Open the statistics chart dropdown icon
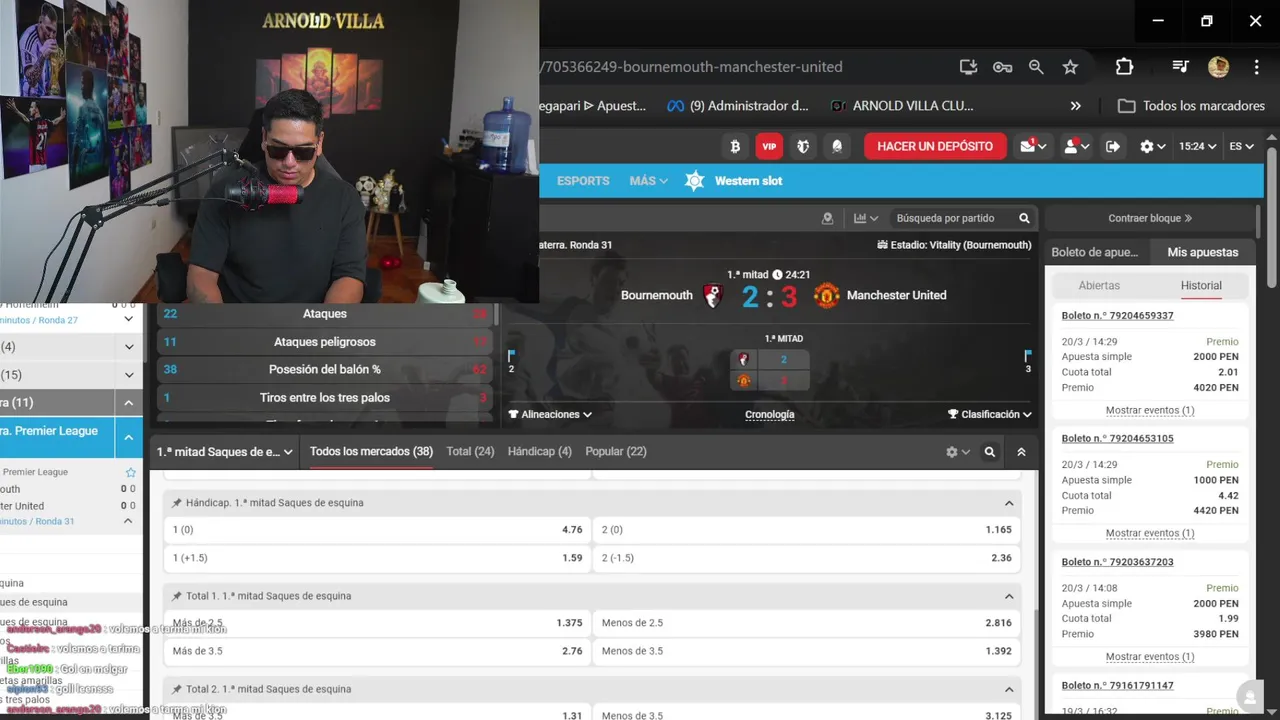Viewport: 1280px width, 720px height. (865, 218)
